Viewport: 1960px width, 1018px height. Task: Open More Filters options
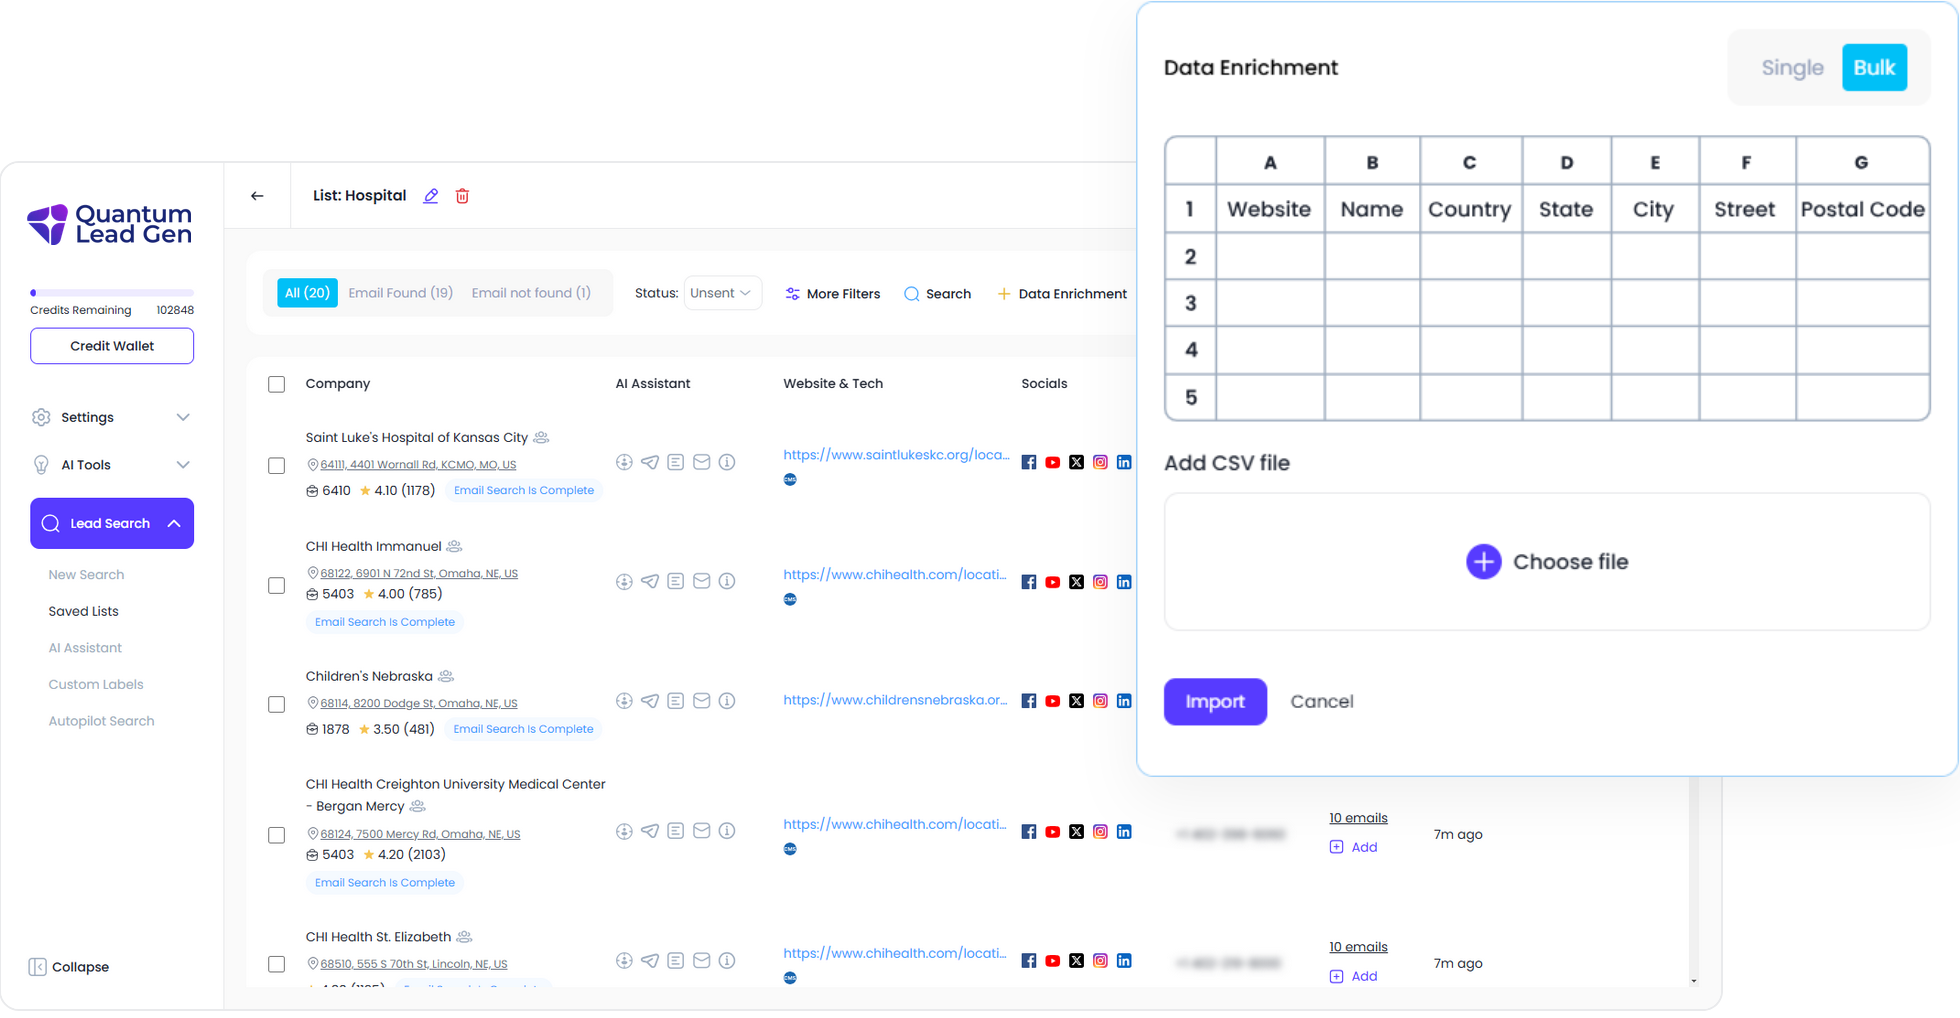pyautogui.click(x=833, y=294)
